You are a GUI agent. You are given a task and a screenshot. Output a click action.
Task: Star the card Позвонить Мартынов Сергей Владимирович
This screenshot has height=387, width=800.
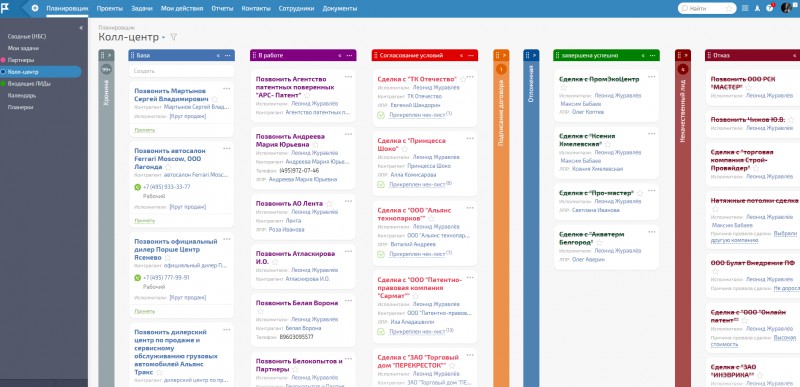point(215,99)
